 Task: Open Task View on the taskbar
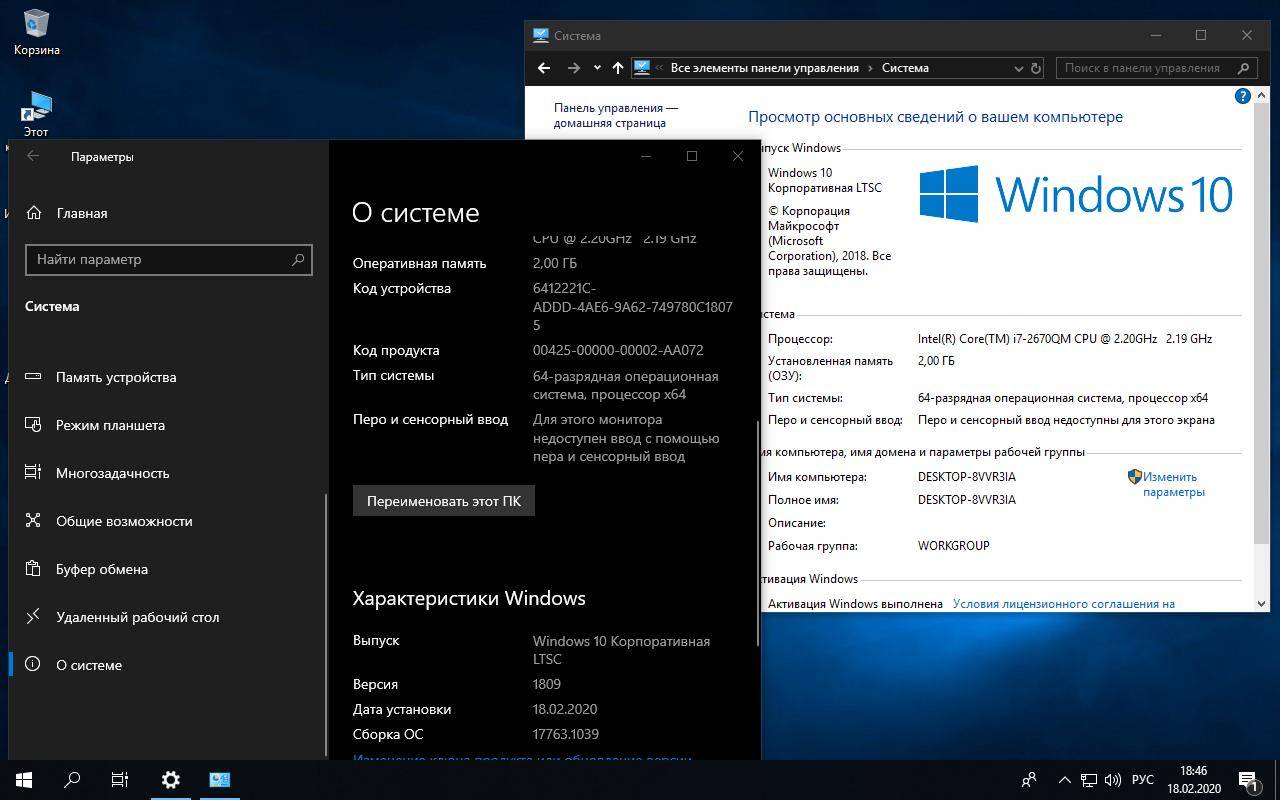[x=120, y=780]
